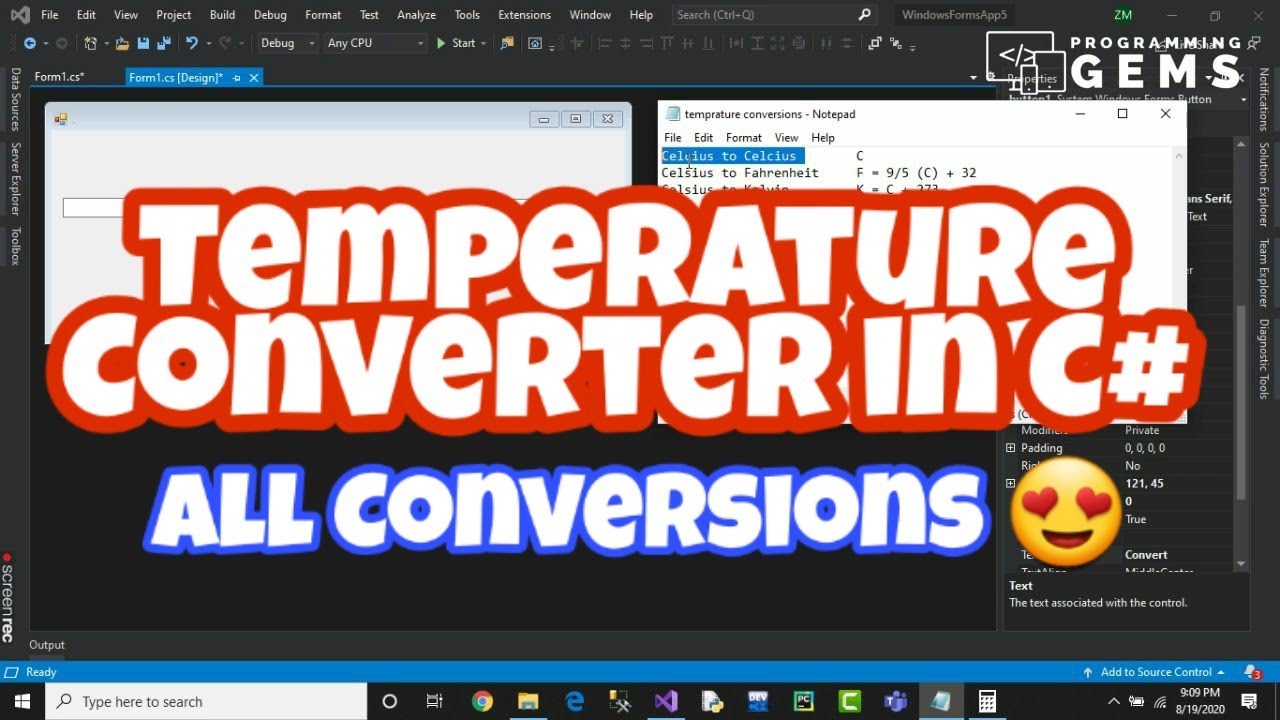Viewport: 1280px width, 720px height.
Task: Click the Navigate Backward toolbar icon
Action: tap(30, 43)
